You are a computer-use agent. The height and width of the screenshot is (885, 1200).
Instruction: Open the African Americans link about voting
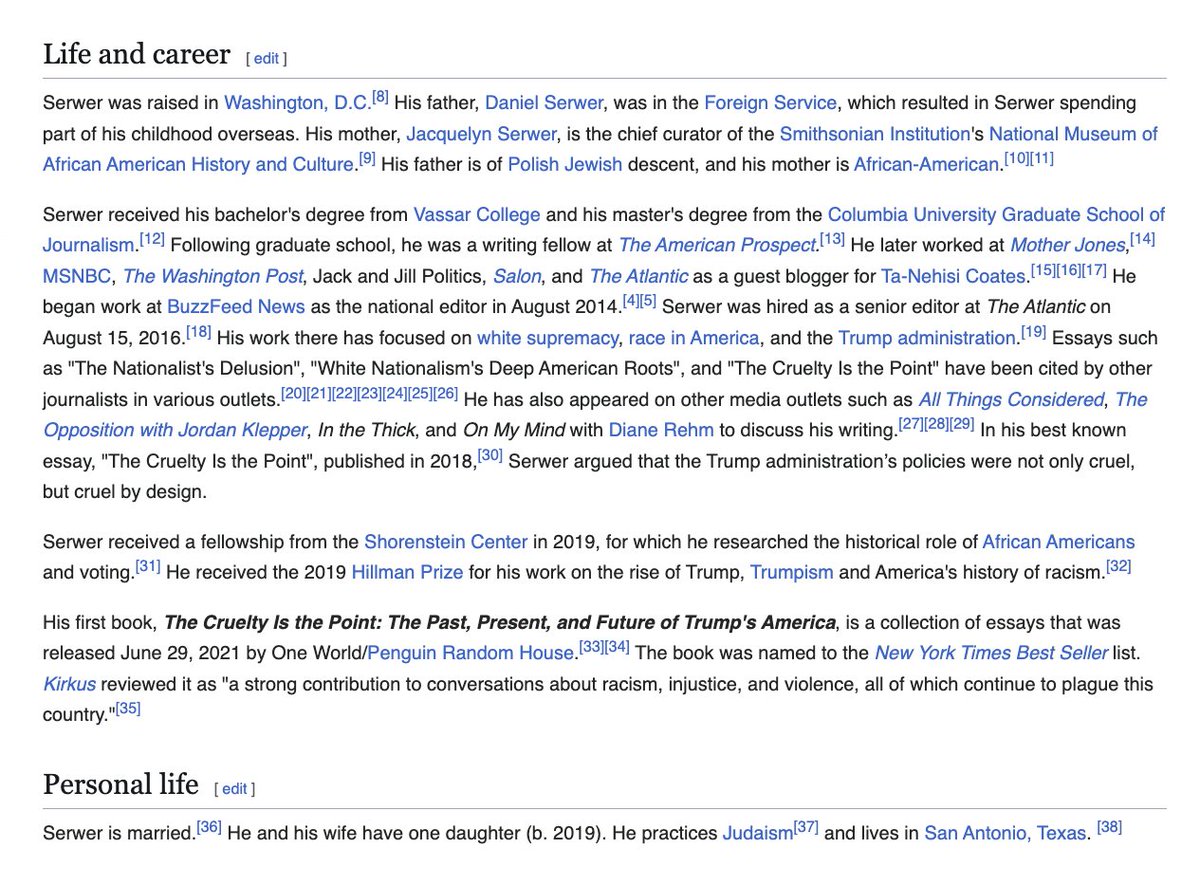point(1059,542)
